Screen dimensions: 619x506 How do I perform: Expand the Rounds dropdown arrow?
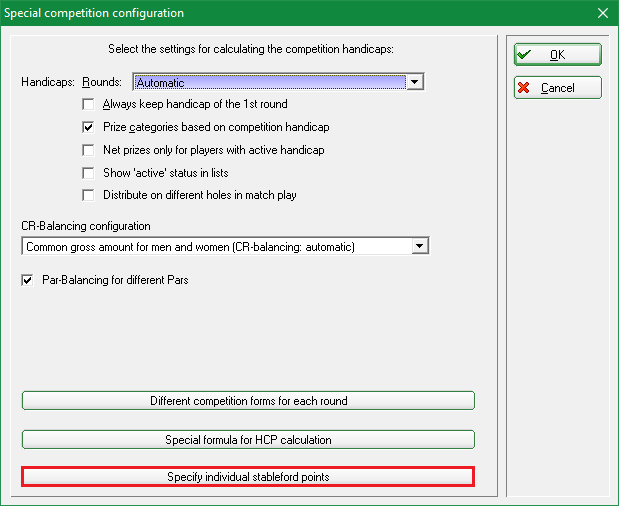(x=417, y=82)
